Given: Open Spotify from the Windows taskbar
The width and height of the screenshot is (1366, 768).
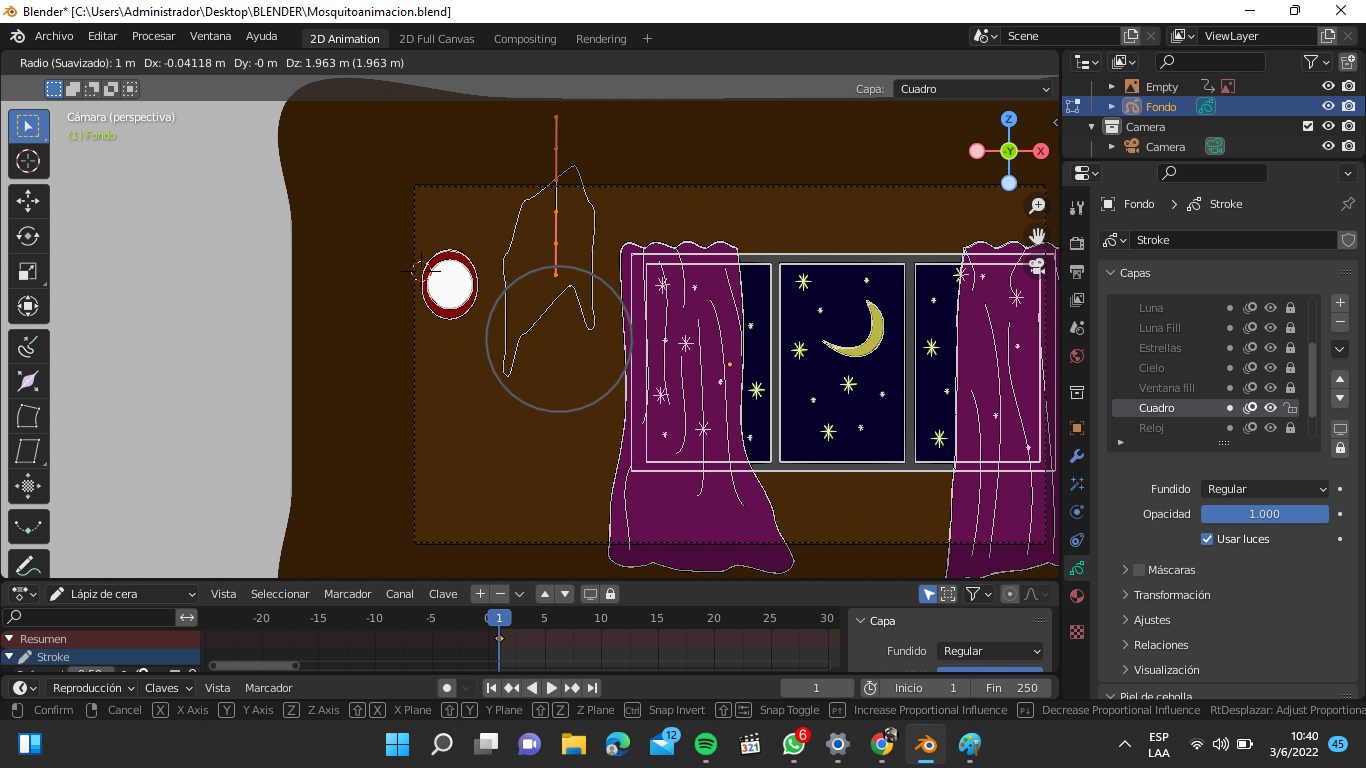Looking at the screenshot, I should pyautogui.click(x=705, y=744).
